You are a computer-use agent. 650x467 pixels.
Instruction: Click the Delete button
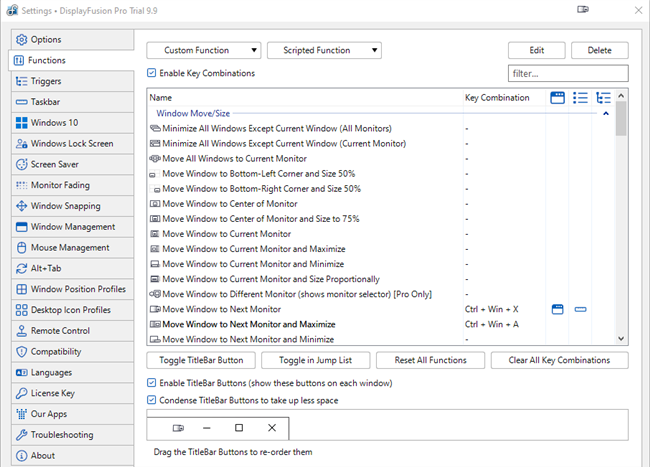[x=599, y=50]
